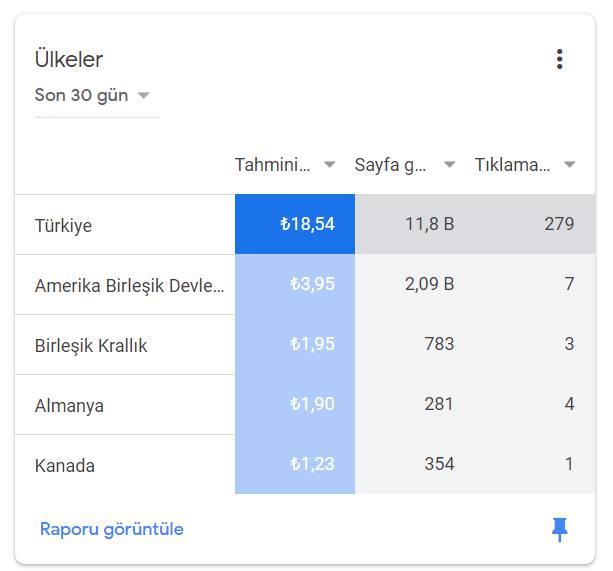613x571 pixels.
Task: Click the 783 page views value
Action: [x=439, y=344]
